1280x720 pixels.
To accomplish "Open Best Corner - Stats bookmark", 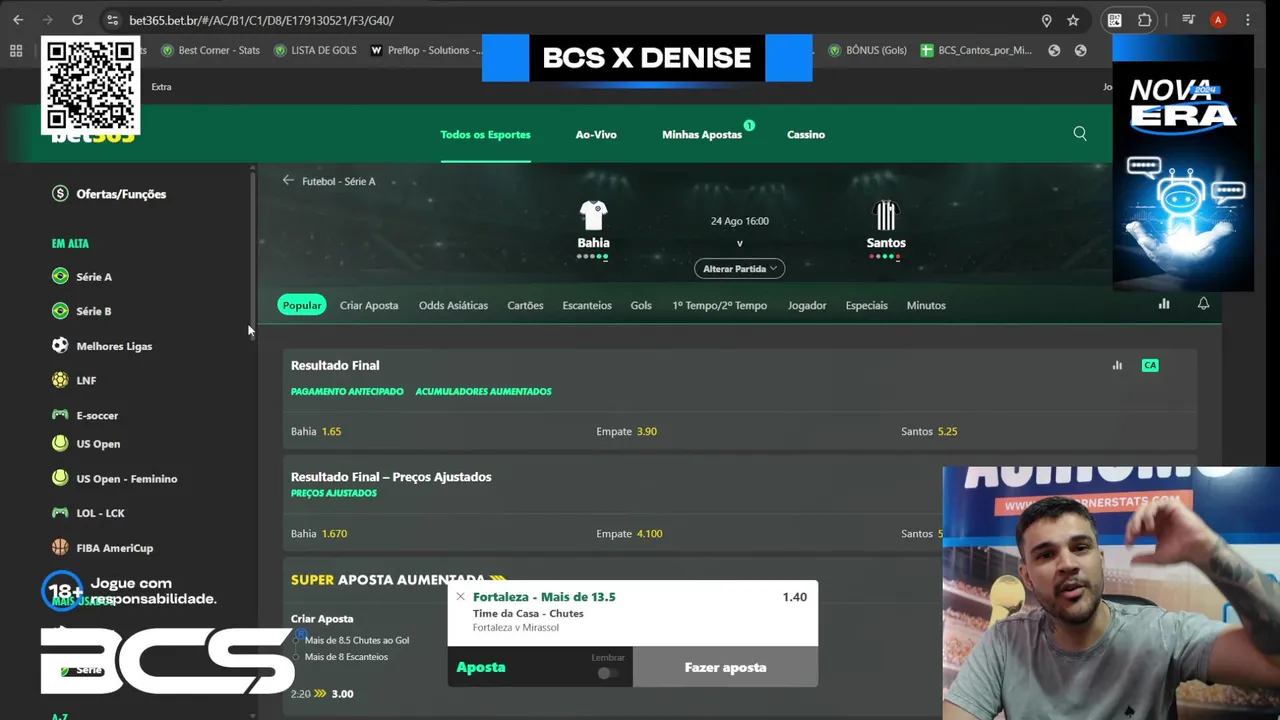I will [210, 50].
